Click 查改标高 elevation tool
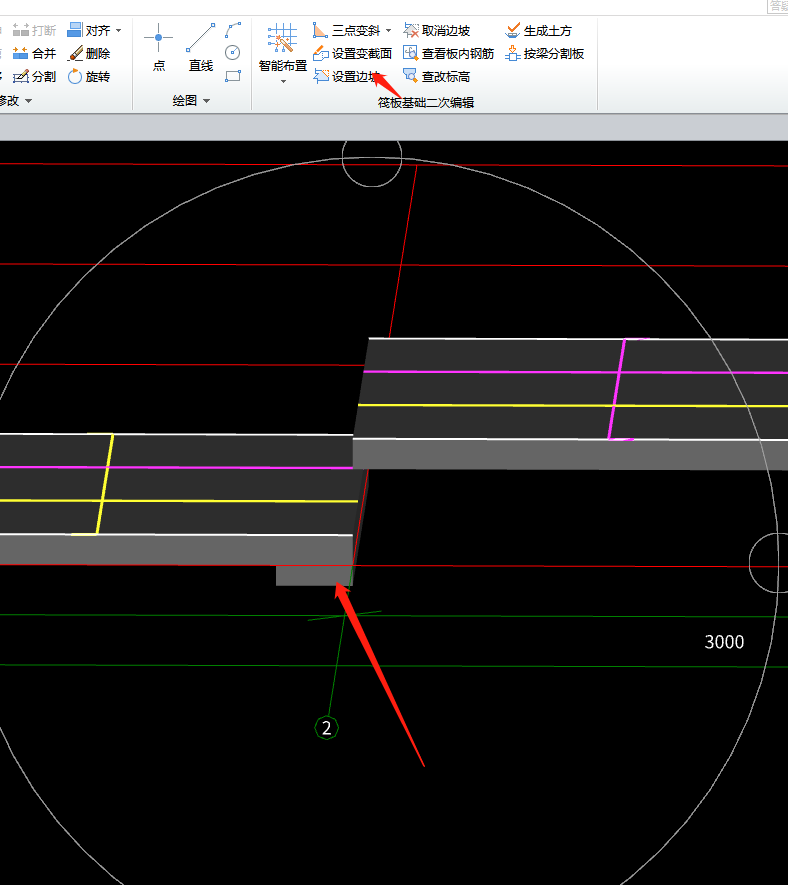The image size is (788, 885). (x=436, y=77)
